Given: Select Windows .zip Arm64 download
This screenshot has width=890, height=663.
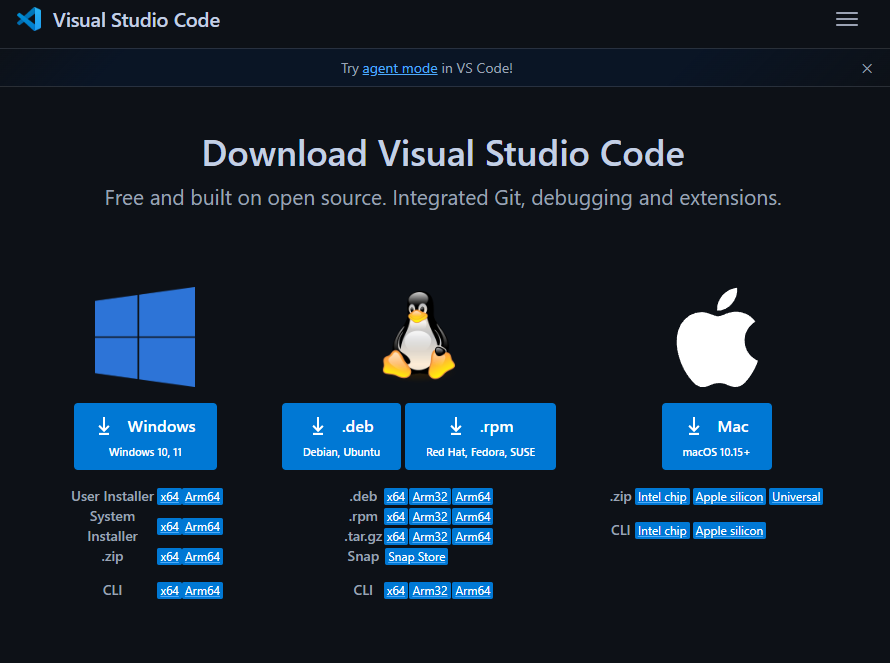Looking at the screenshot, I should [x=202, y=557].
